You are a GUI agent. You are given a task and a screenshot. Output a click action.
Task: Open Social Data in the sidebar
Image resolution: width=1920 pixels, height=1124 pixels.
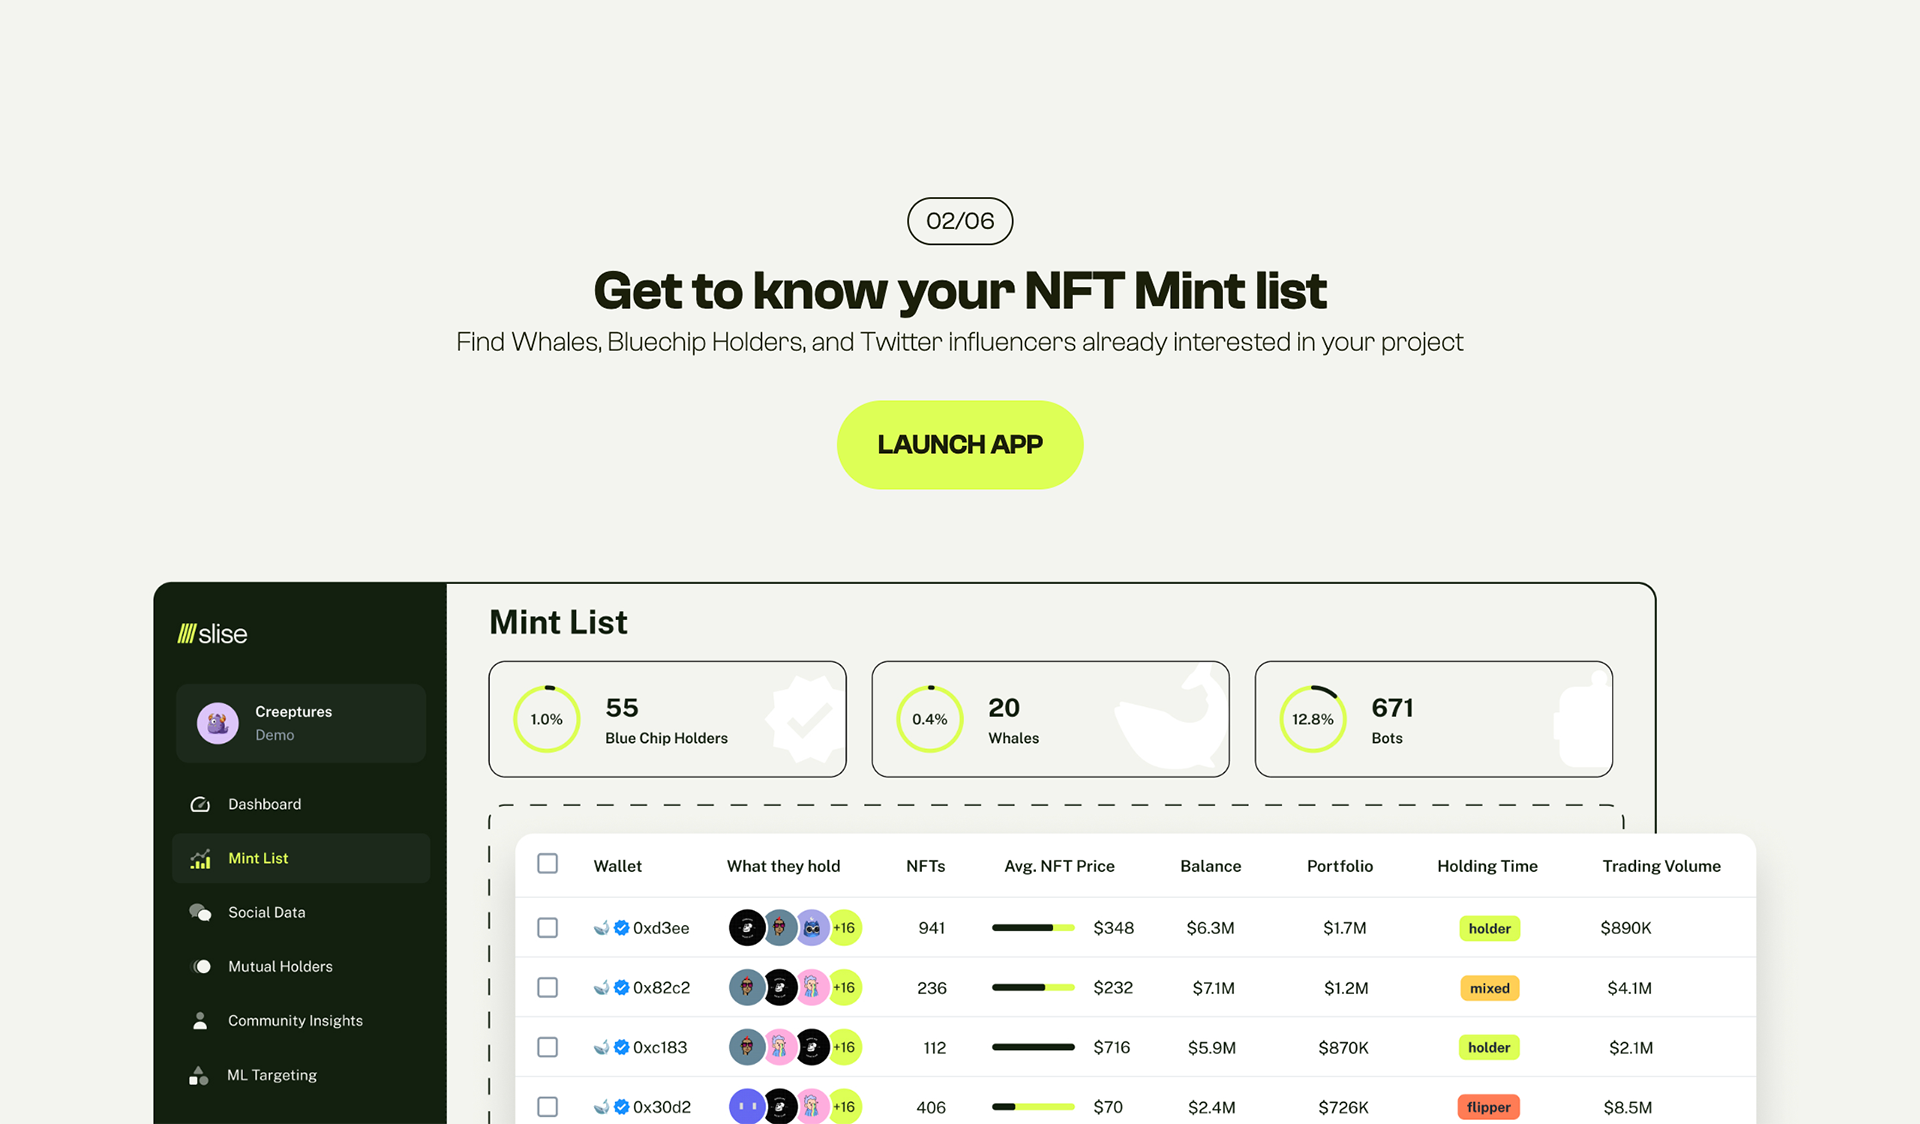(266, 912)
